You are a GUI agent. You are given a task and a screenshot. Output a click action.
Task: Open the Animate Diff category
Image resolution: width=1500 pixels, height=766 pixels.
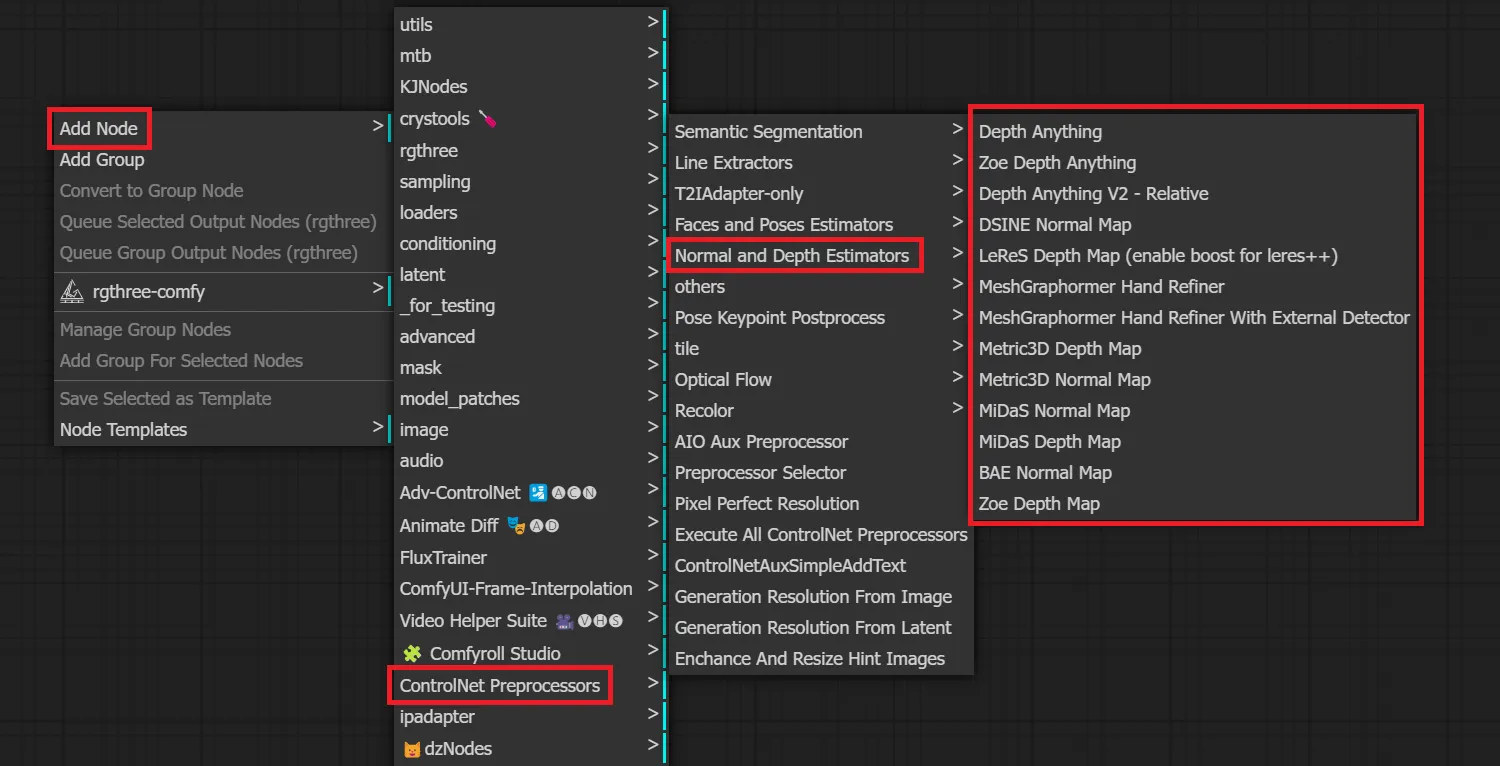coord(530,525)
